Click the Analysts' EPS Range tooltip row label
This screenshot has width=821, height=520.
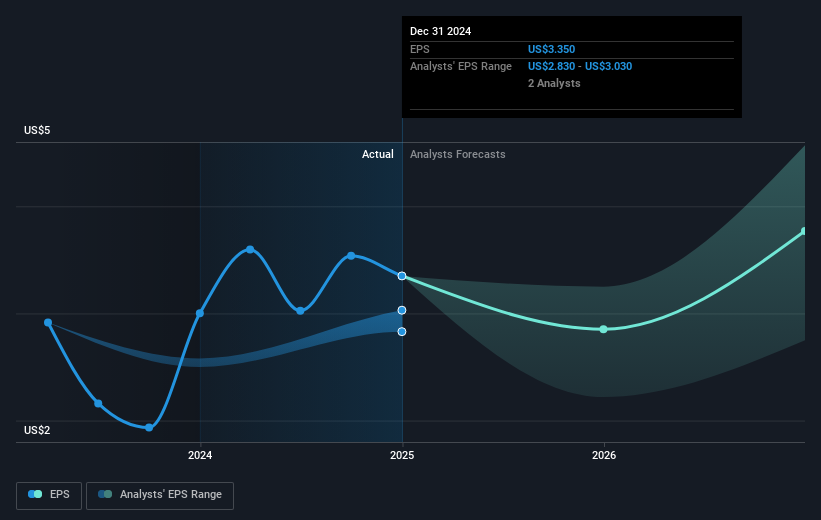(x=461, y=67)
